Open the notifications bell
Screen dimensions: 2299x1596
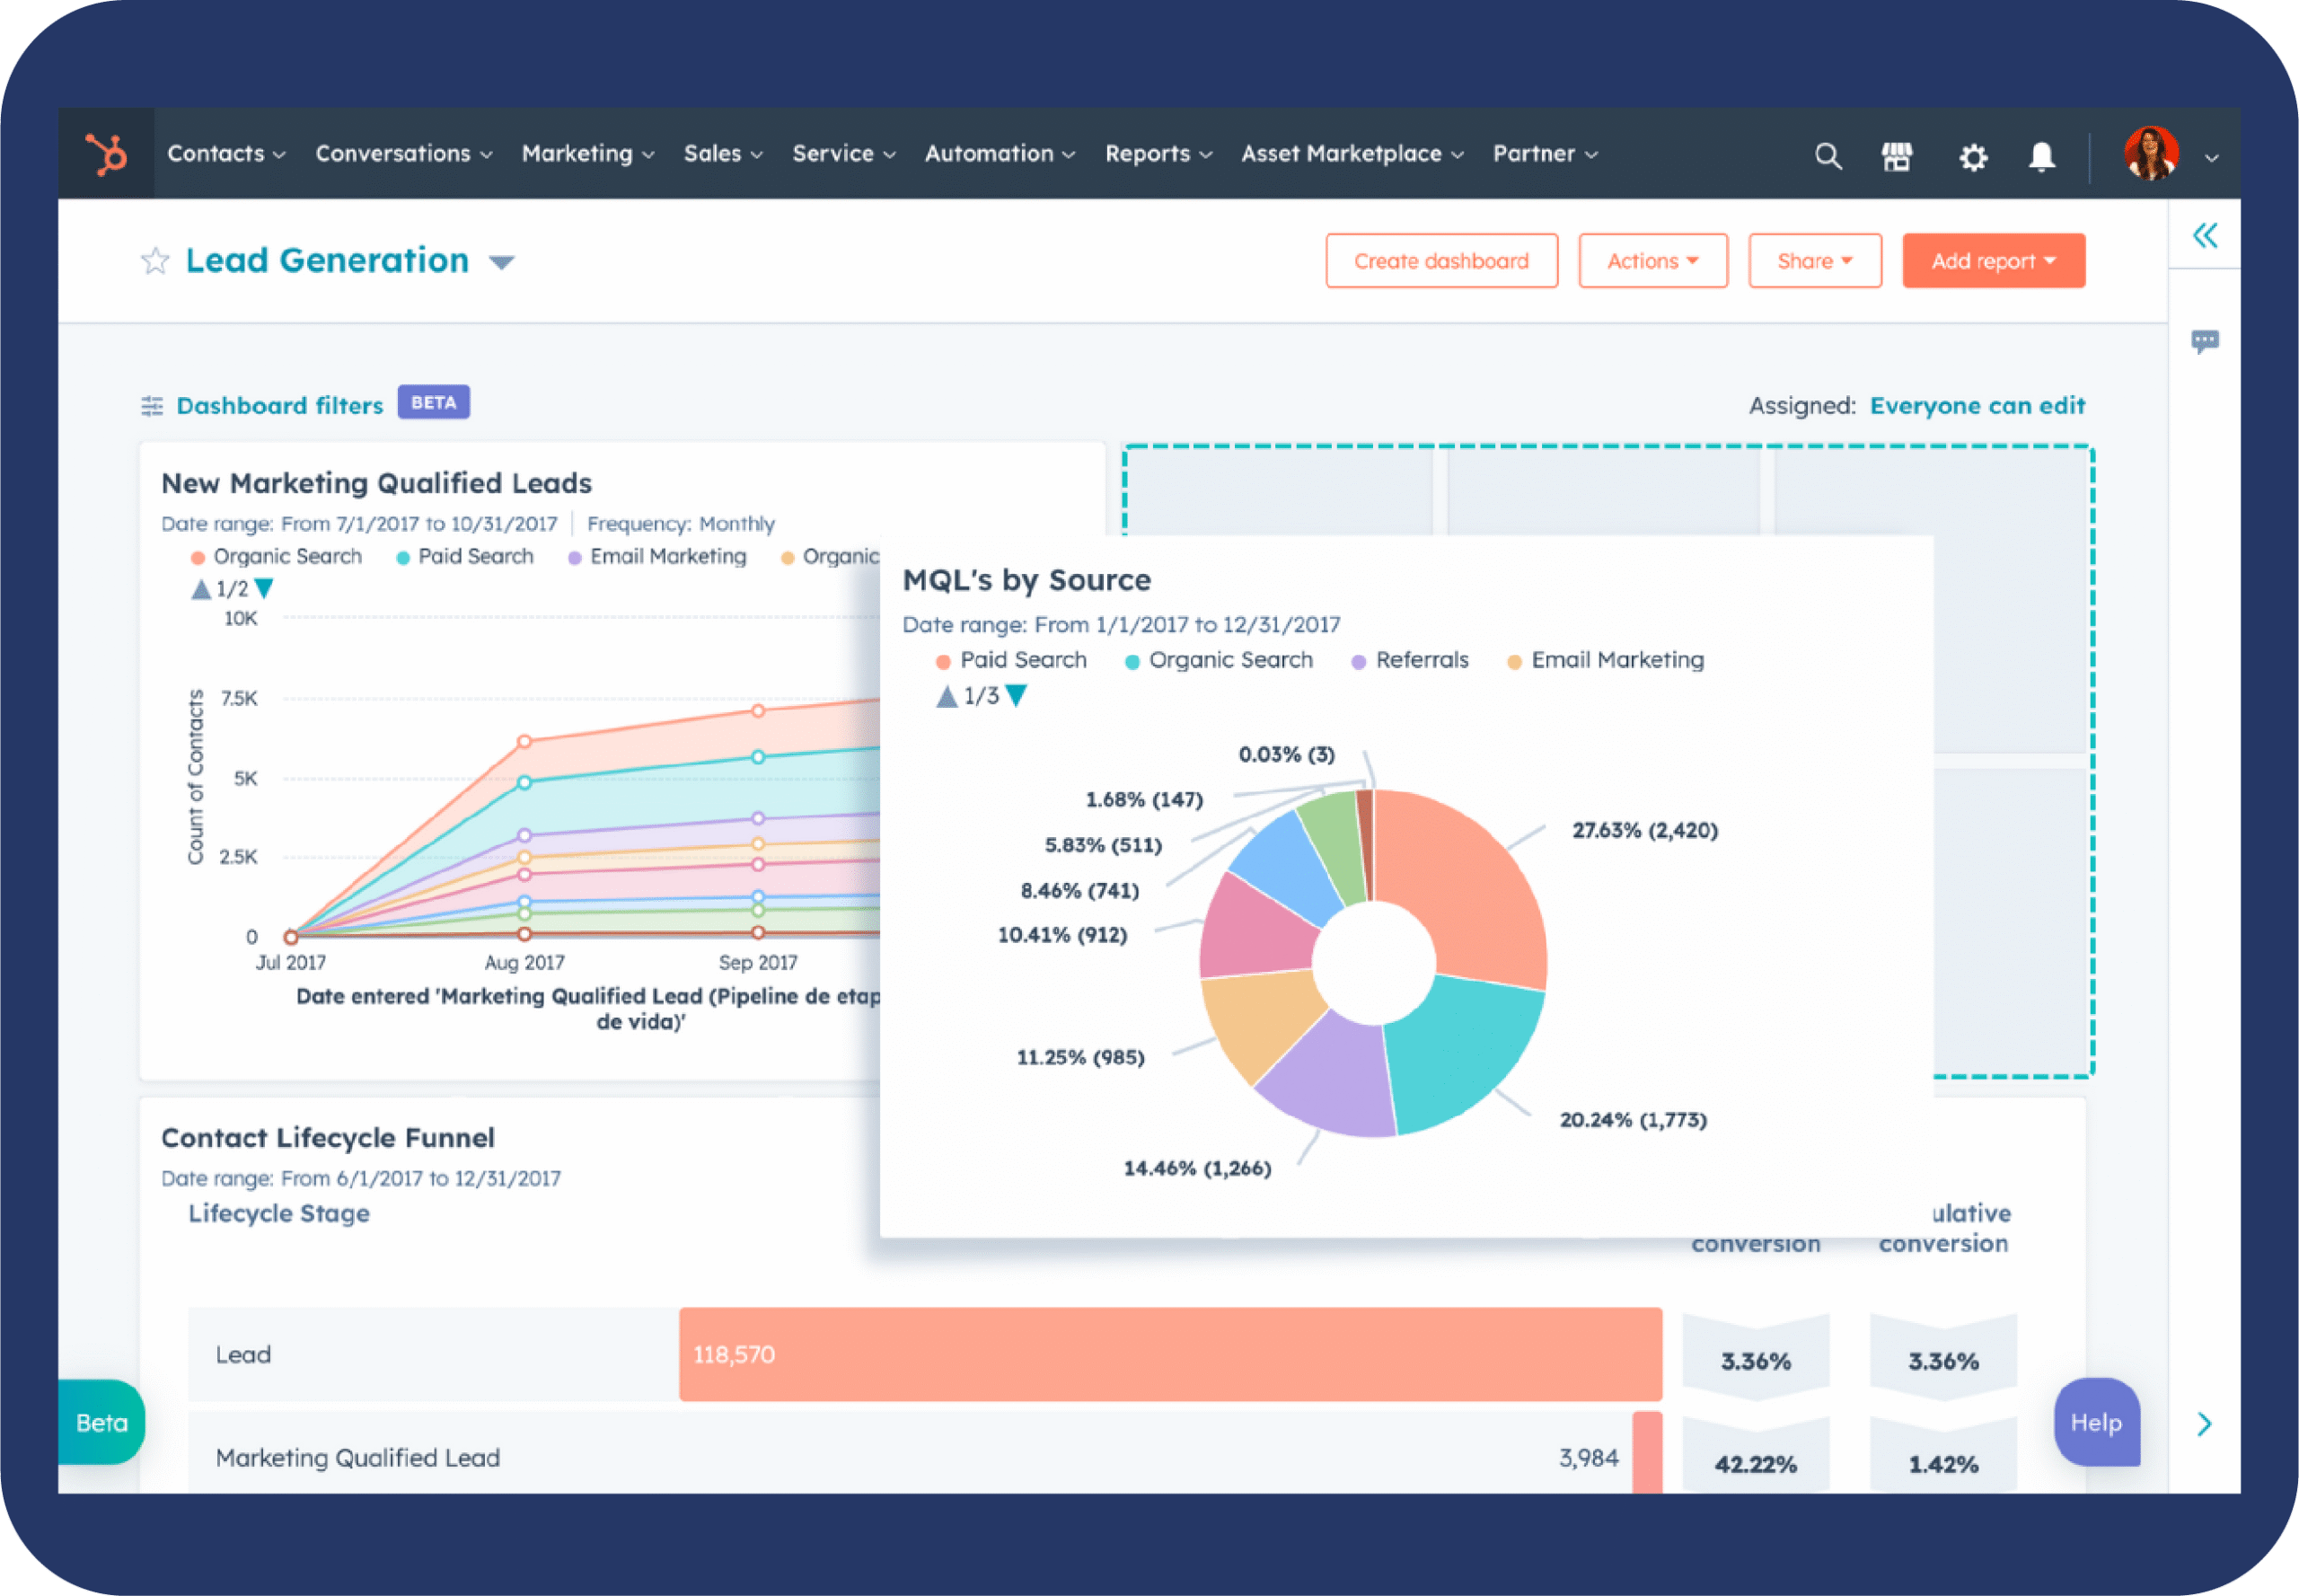(2041, 156)
